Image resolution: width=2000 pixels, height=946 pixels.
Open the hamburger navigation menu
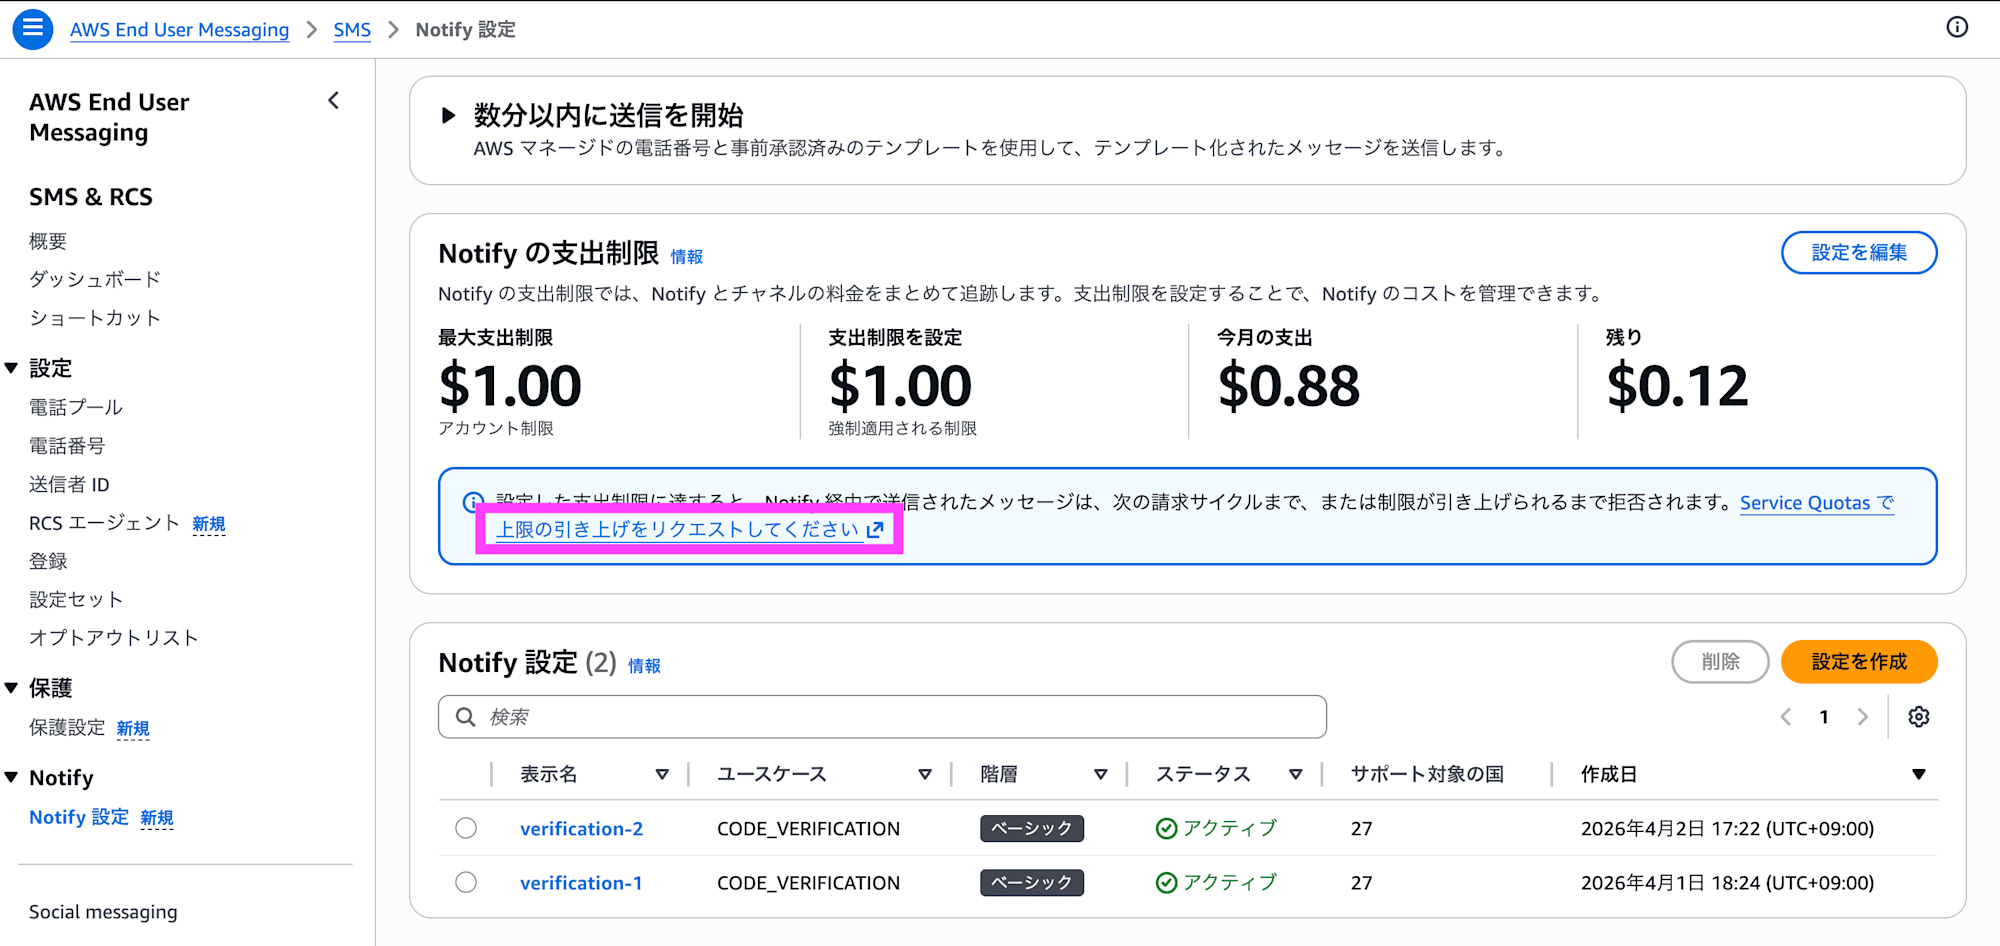point(31,29)
